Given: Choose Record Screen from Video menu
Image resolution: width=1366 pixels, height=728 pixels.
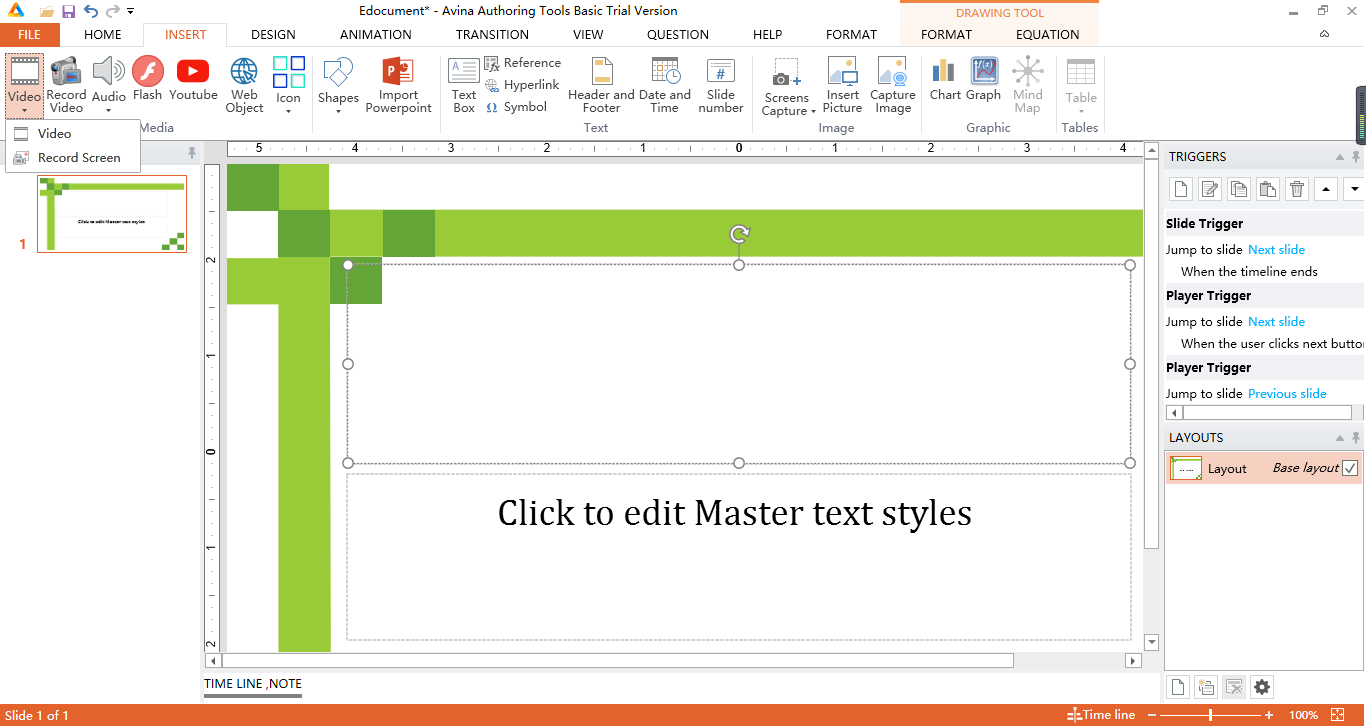Looking at the screenshot, I should [78, 157].
